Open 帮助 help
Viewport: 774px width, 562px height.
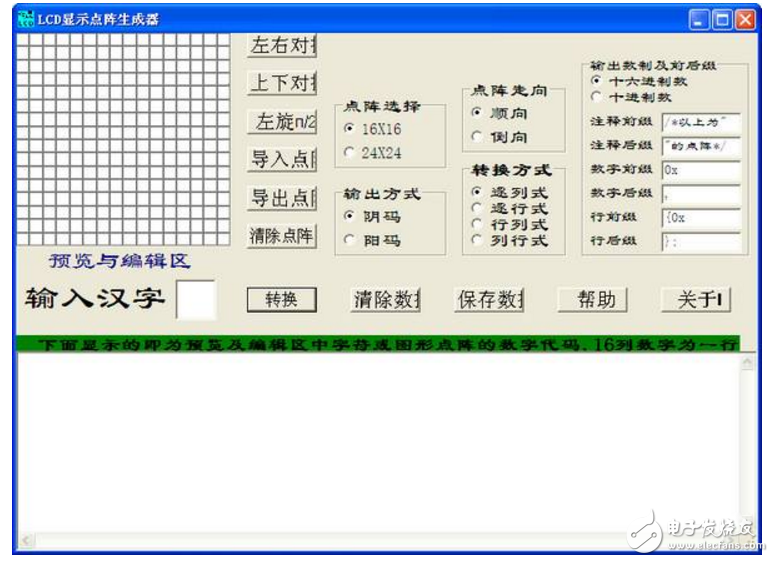point(593,300)
